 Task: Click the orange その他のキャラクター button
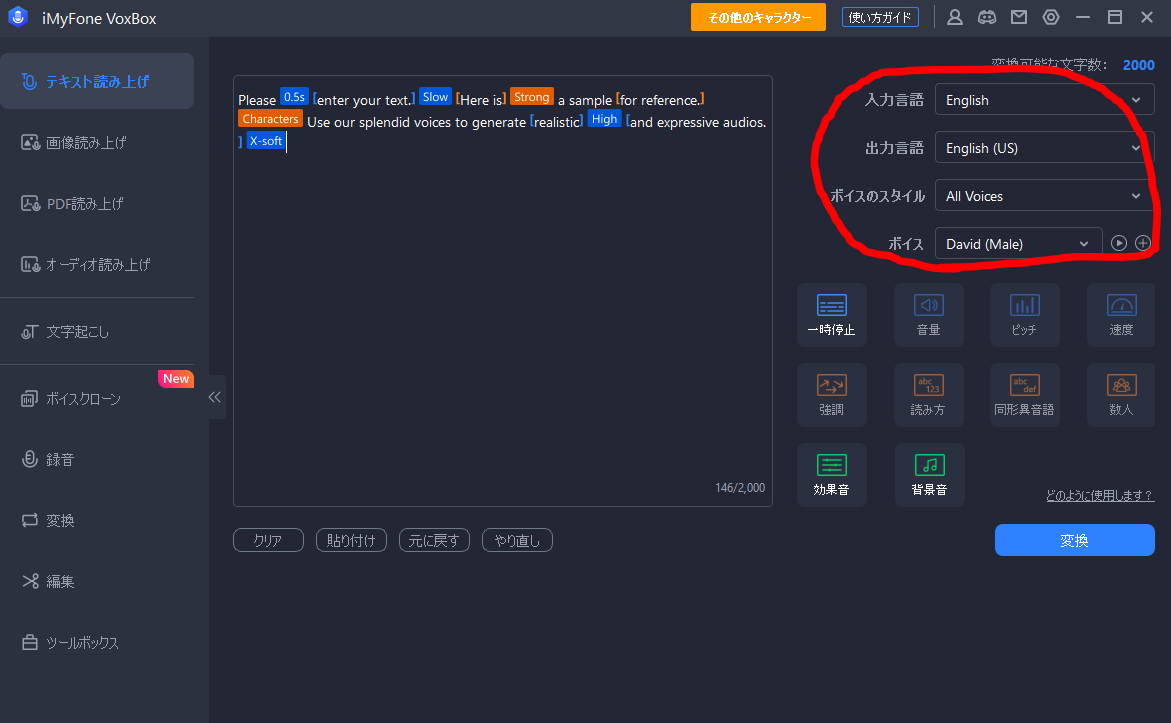click(x=758, y=17)
